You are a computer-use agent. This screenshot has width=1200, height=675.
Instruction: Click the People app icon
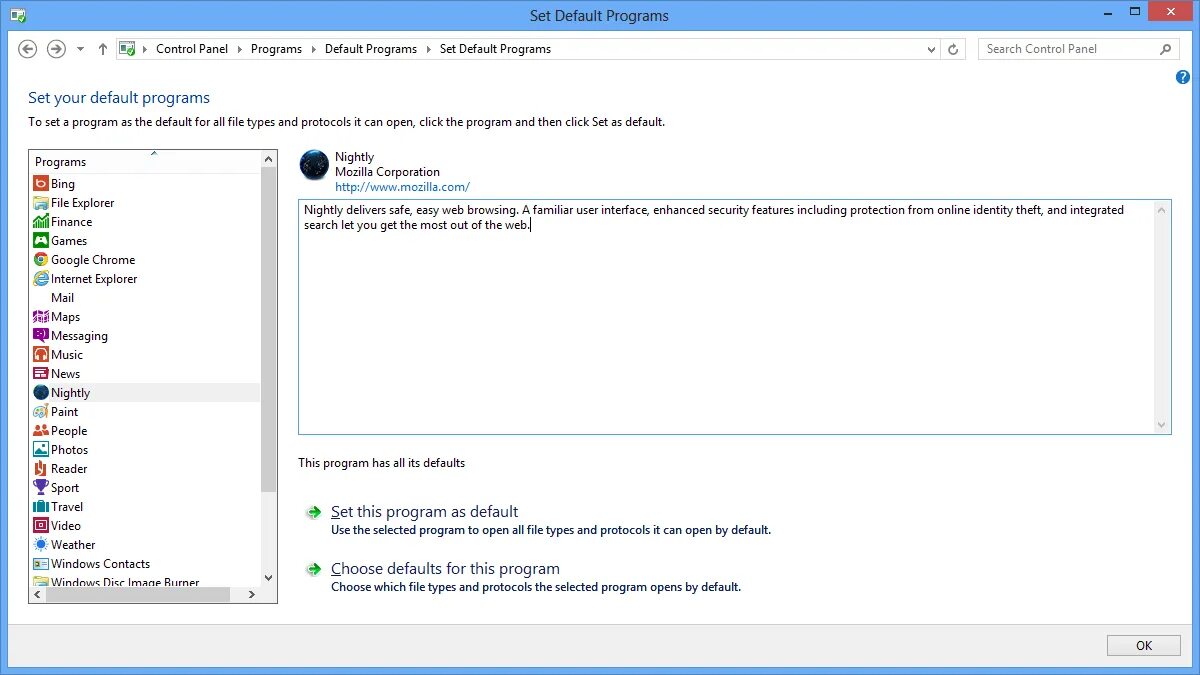coord(41,431)
